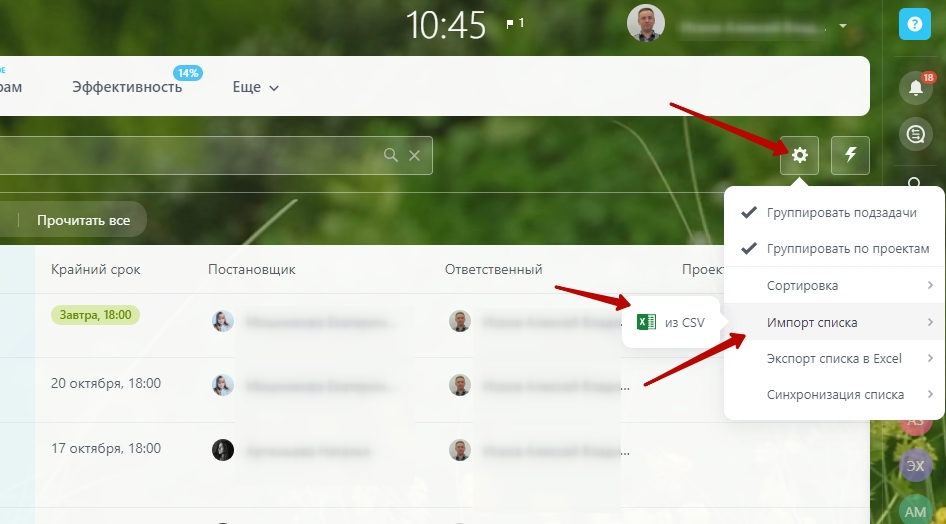This screenshot has width=946, height=524.
Task: Expand the Сортировка submenu
Action: tap(834, 285)
